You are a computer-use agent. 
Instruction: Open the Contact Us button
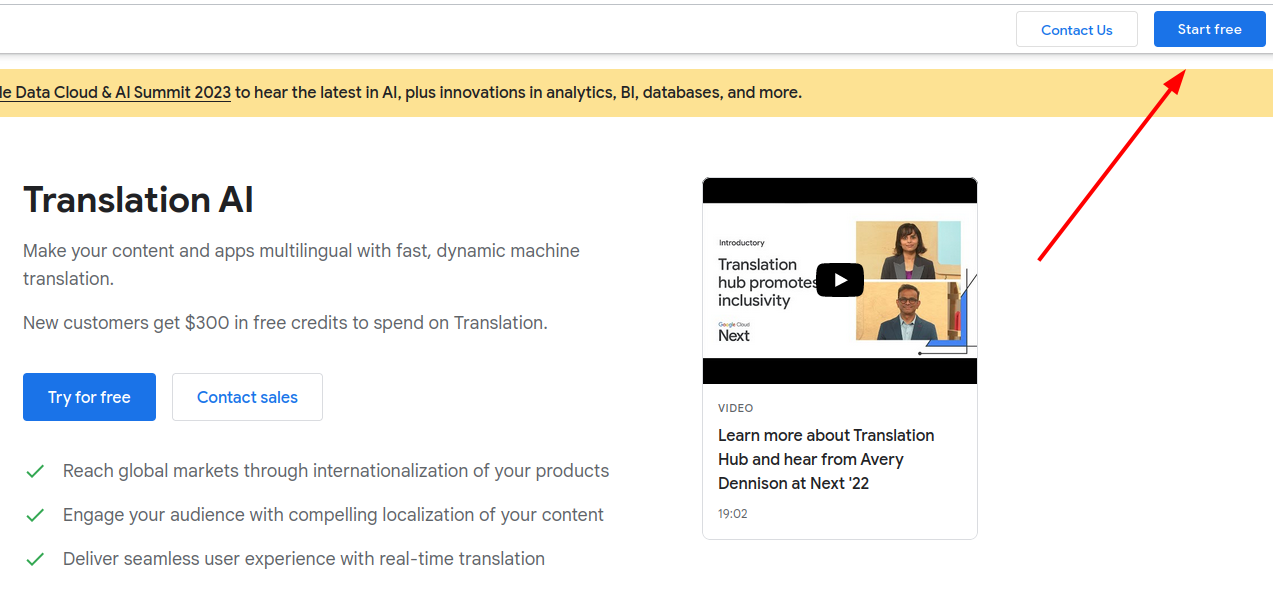tap(1076, 29)
